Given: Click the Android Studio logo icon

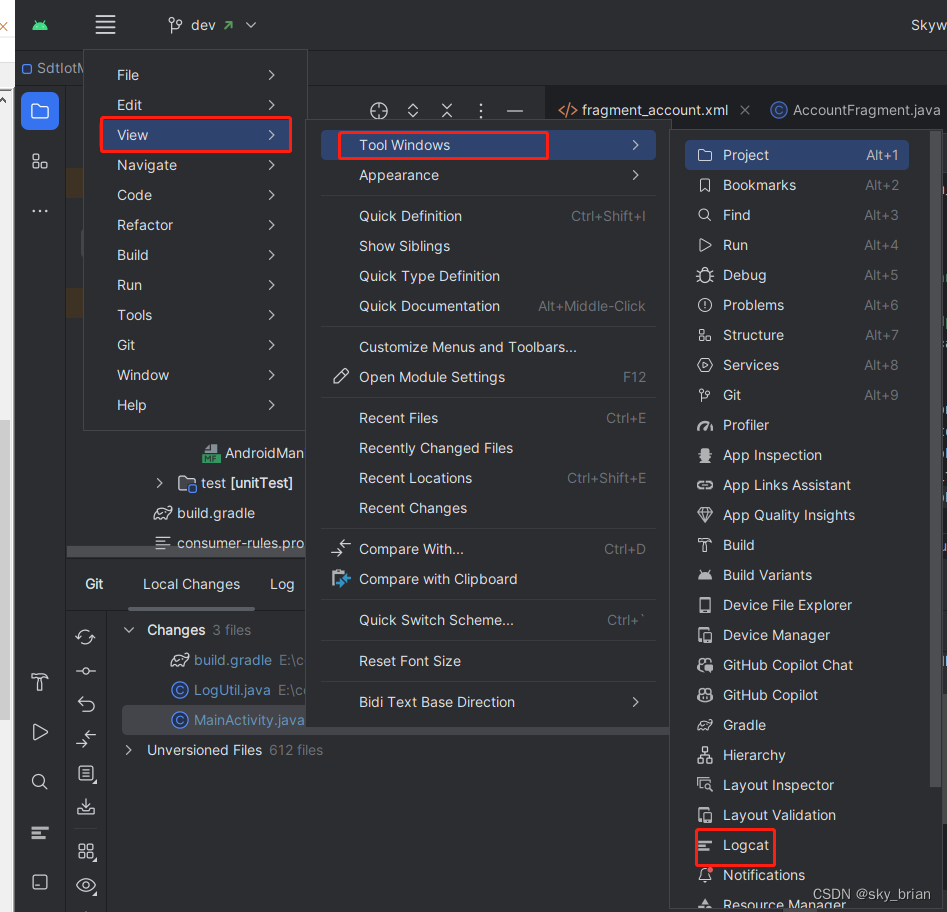Looking at the screenshot, I should pos(40,25).
